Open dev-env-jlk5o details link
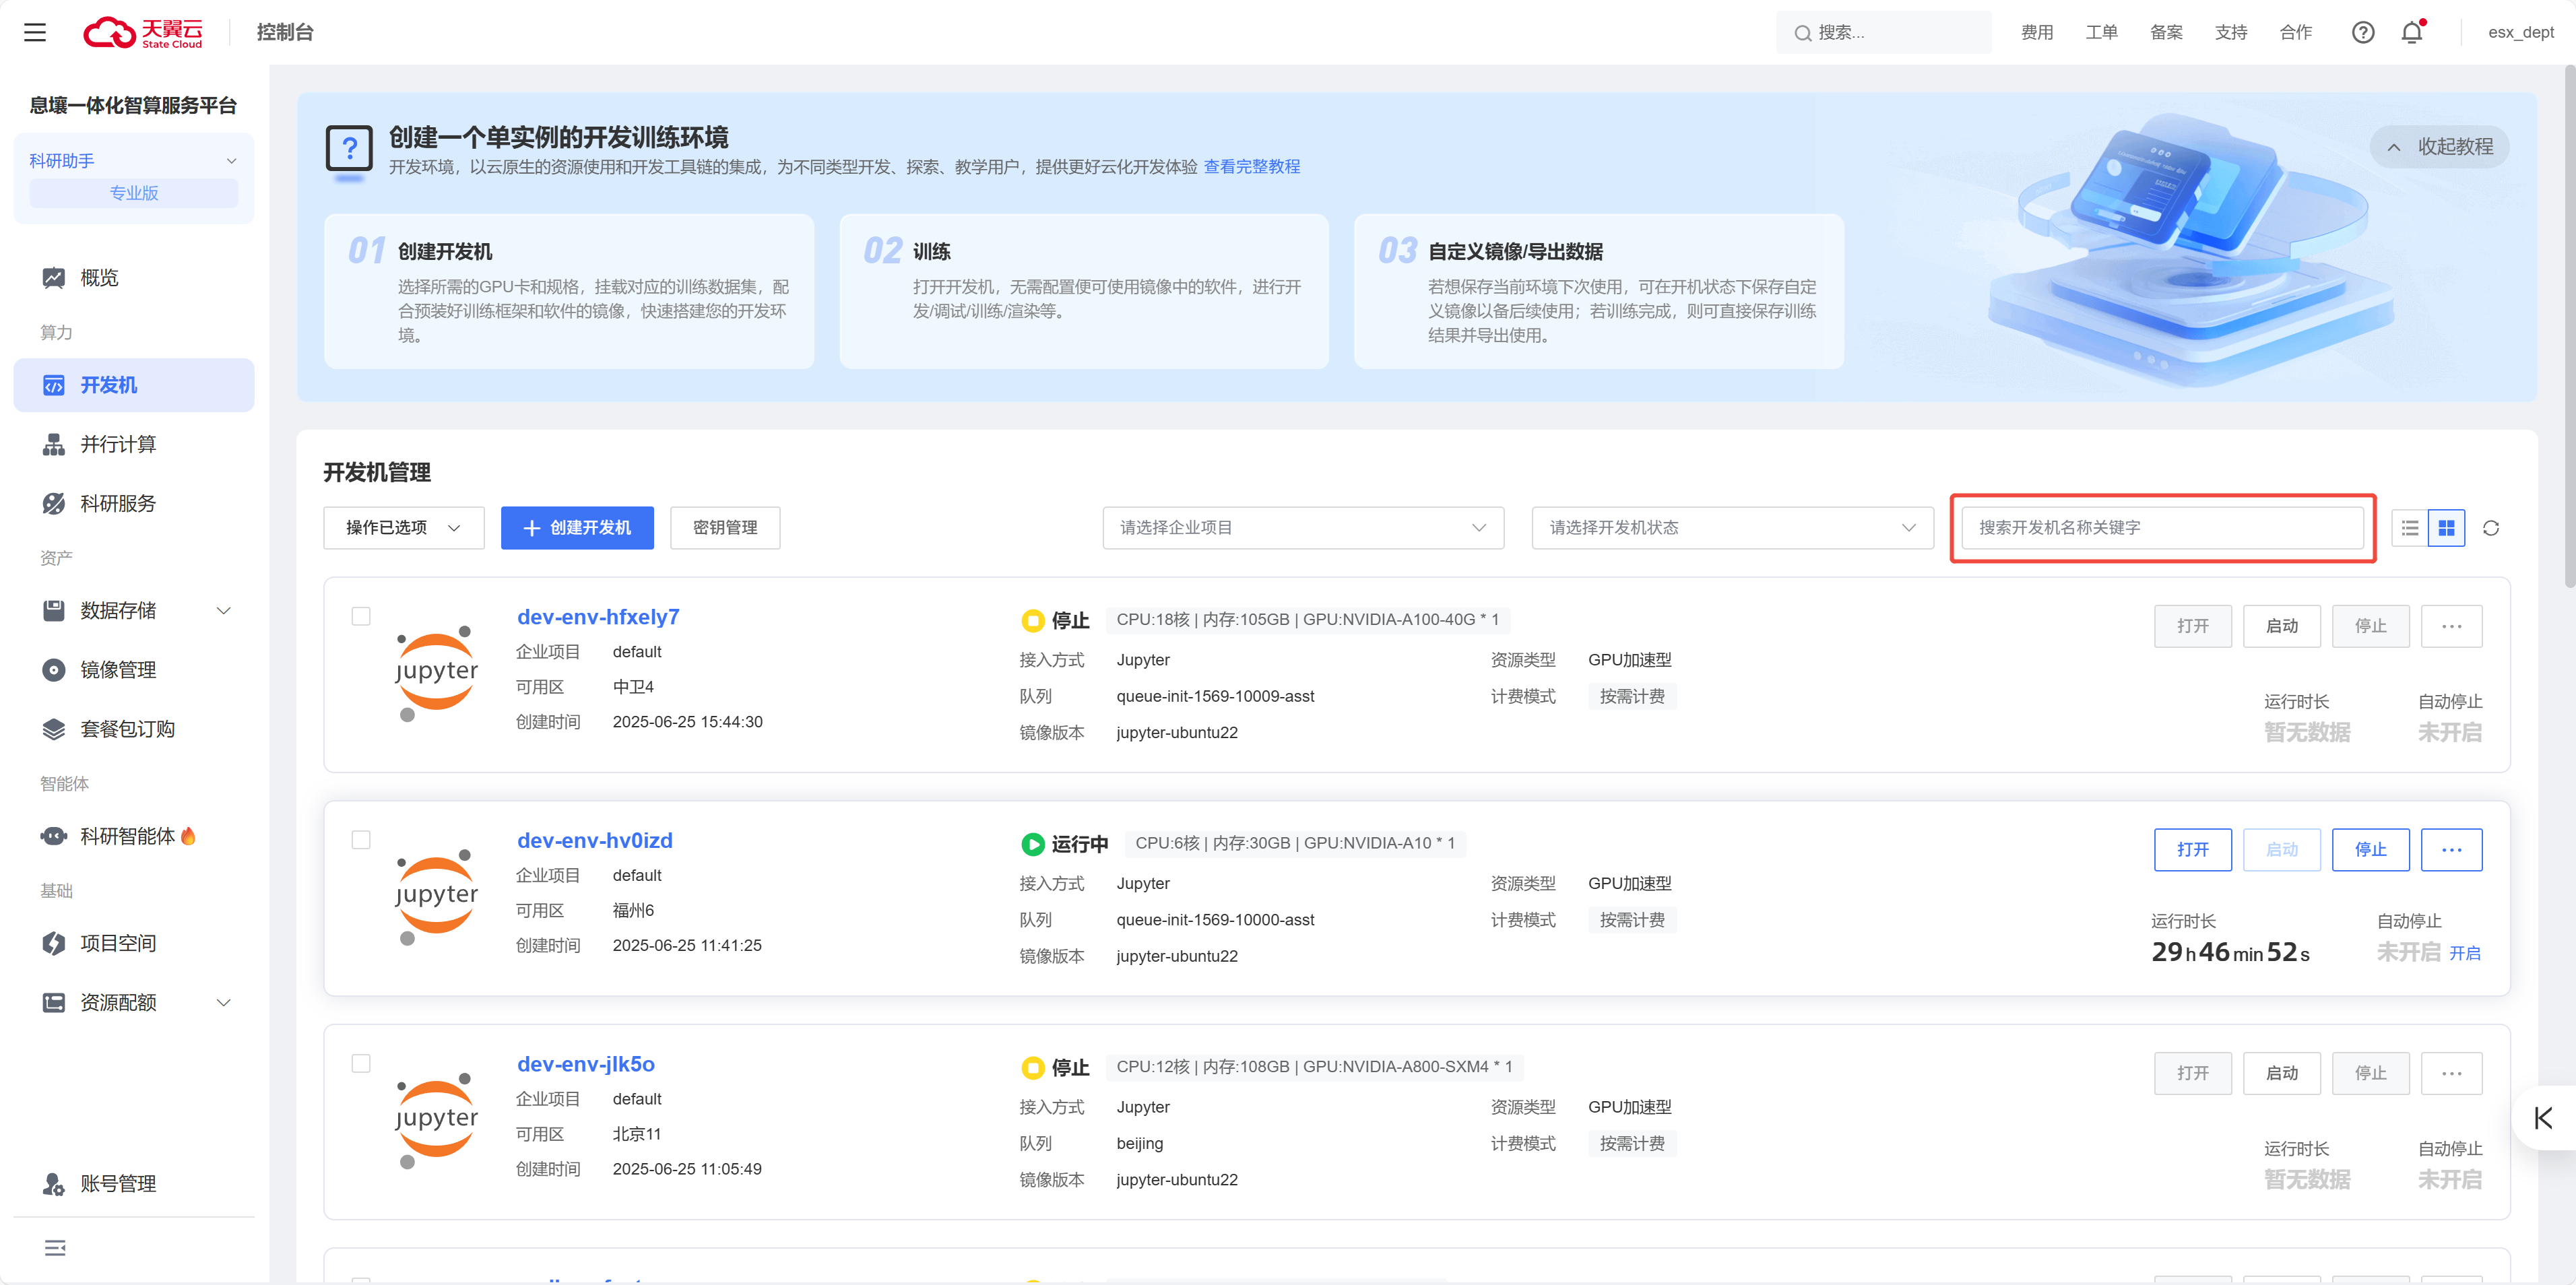2576x1285 pixels. (x=585, y=1064)
